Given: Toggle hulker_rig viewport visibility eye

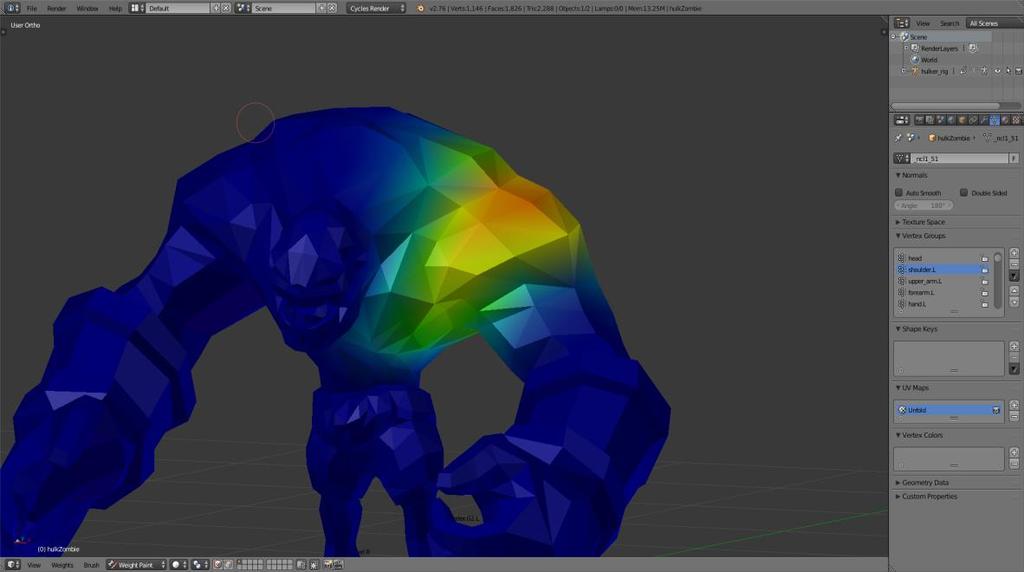Looking at the screenshot, I should tap(997, 71).
